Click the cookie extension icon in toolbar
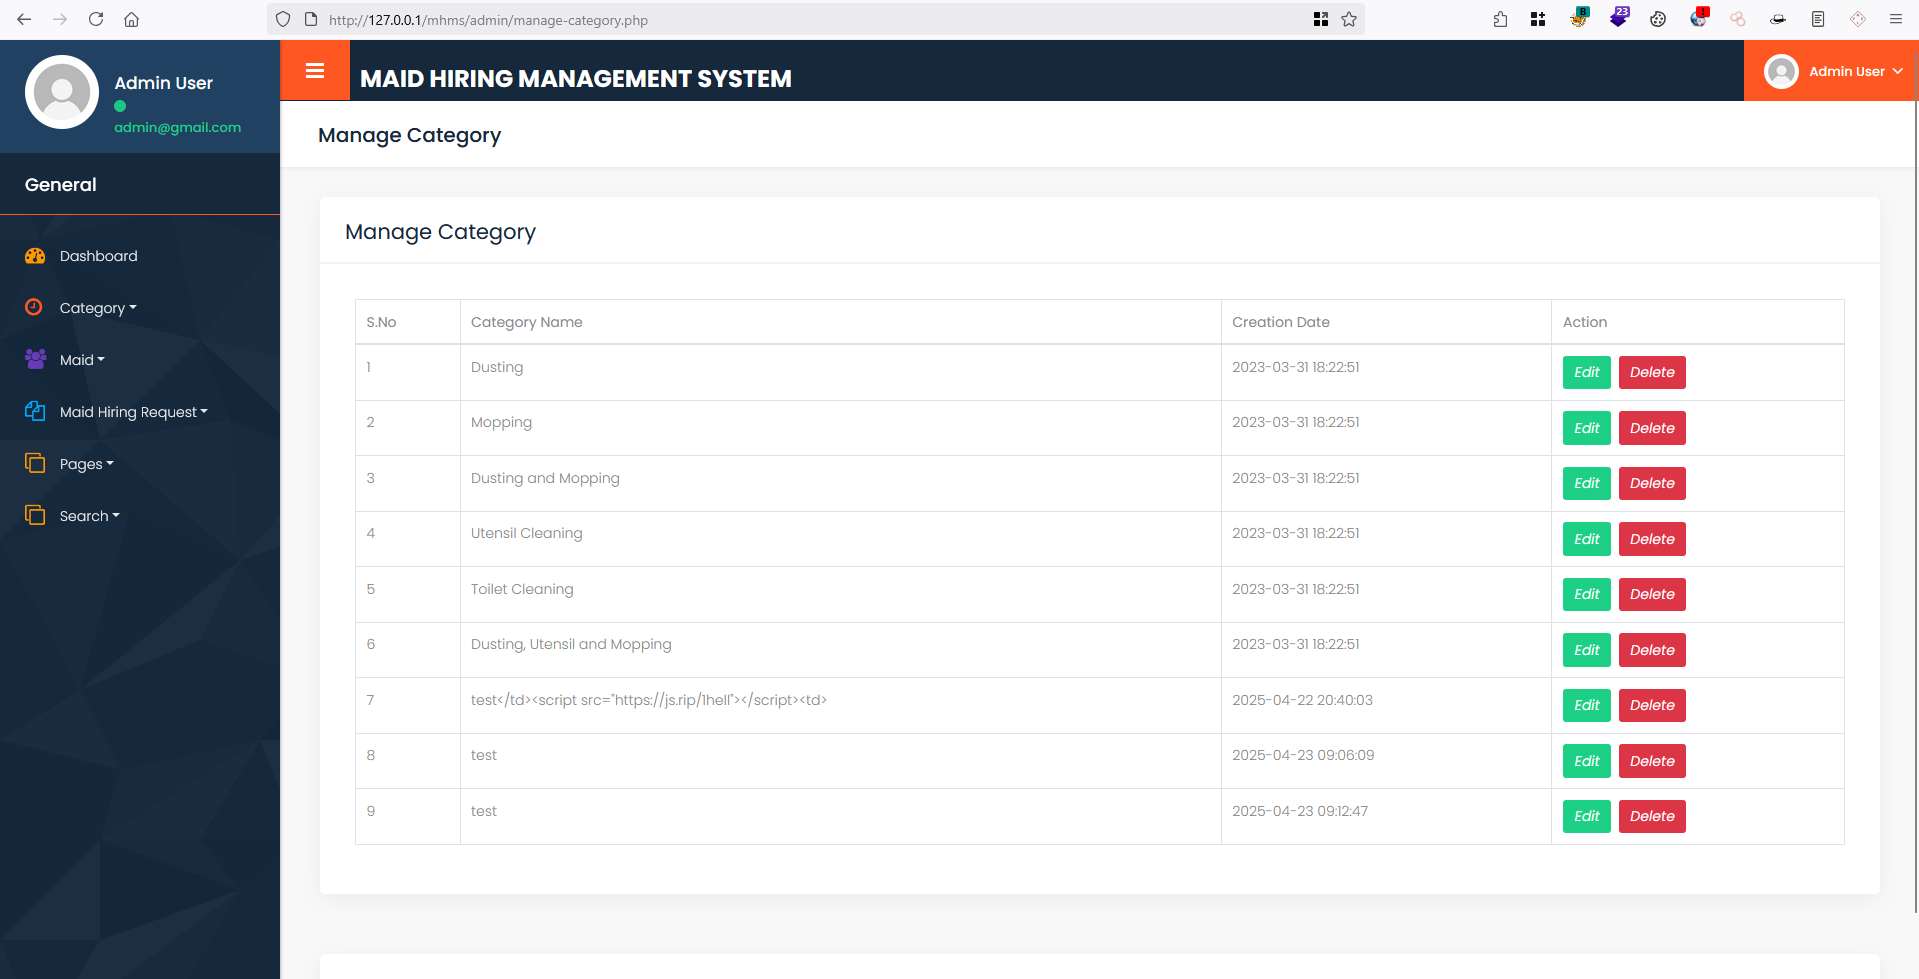The height and width of the screenshot is (979, 1919). pos(1658,19)
